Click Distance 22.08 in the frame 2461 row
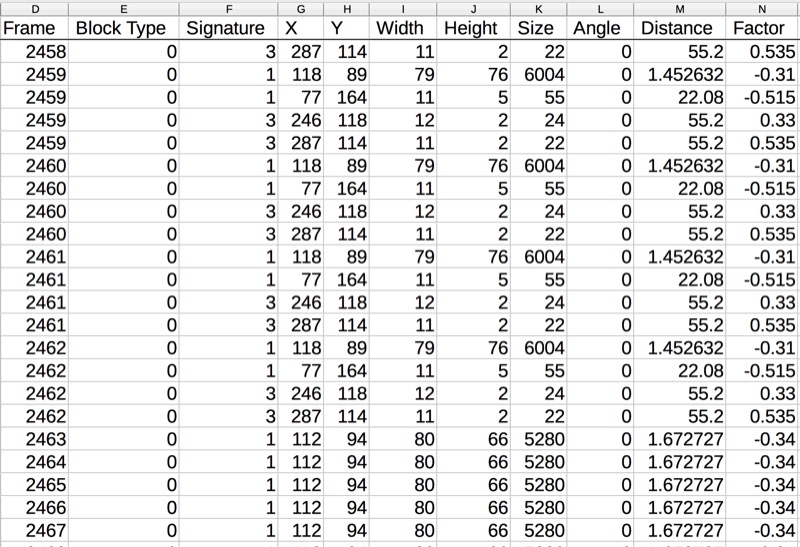Screen dimensions: 800x547 tap(680, 280)
